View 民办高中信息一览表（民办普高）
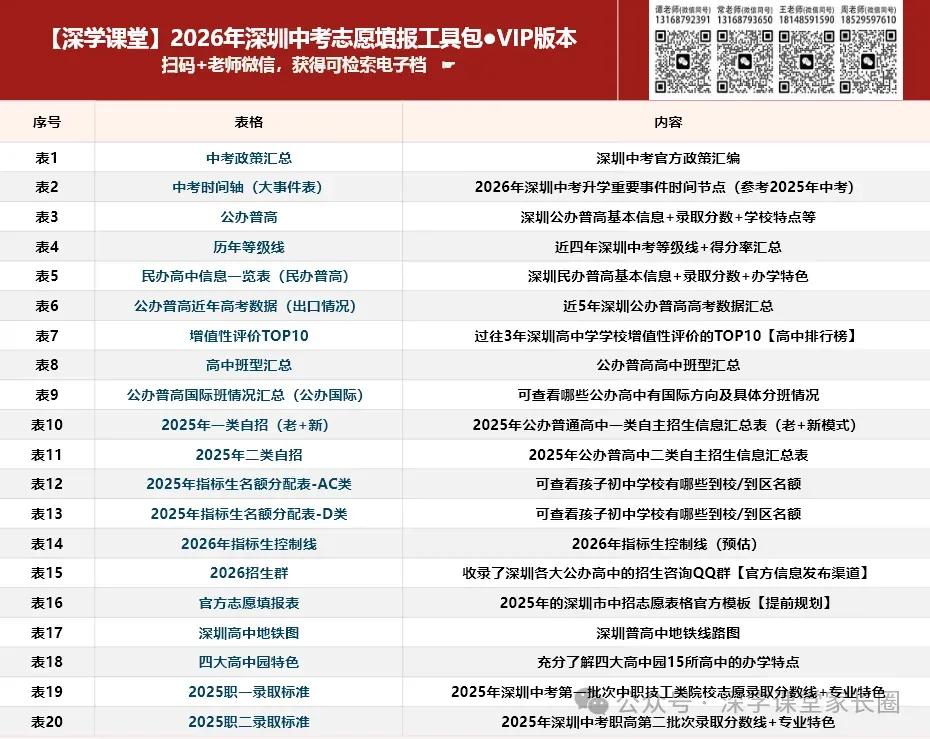Image resolution: width=930 pixels, height=739 pixels. pos(248,276)
